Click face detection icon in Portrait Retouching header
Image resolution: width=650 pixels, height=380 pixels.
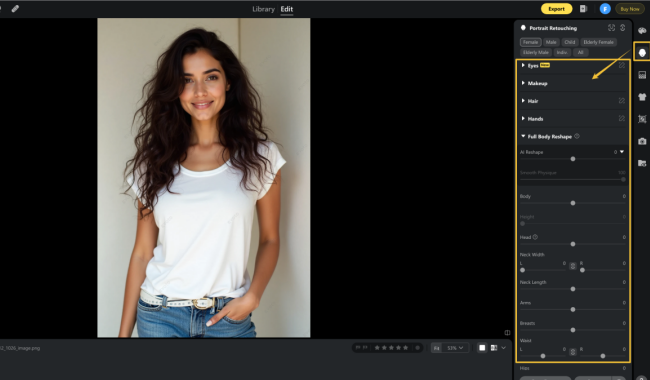coord(611,28)
